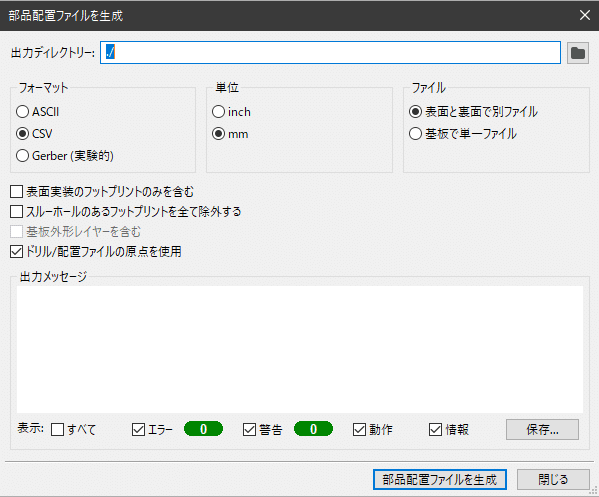The image size is (599, 497).
Task: Select mm unit radio button
Action: click(x=219, y=134)
